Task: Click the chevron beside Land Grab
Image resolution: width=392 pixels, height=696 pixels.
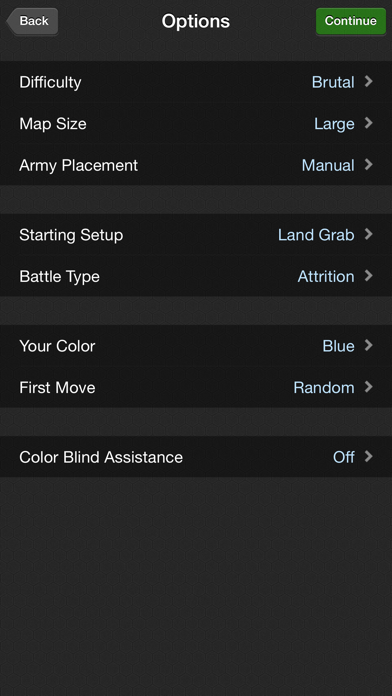Action: [368, 234]
